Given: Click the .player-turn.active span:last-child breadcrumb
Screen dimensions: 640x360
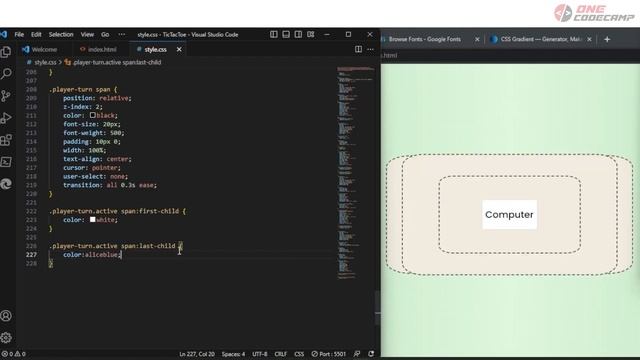Looking at the screenshot, I should [x=113, y=62].
